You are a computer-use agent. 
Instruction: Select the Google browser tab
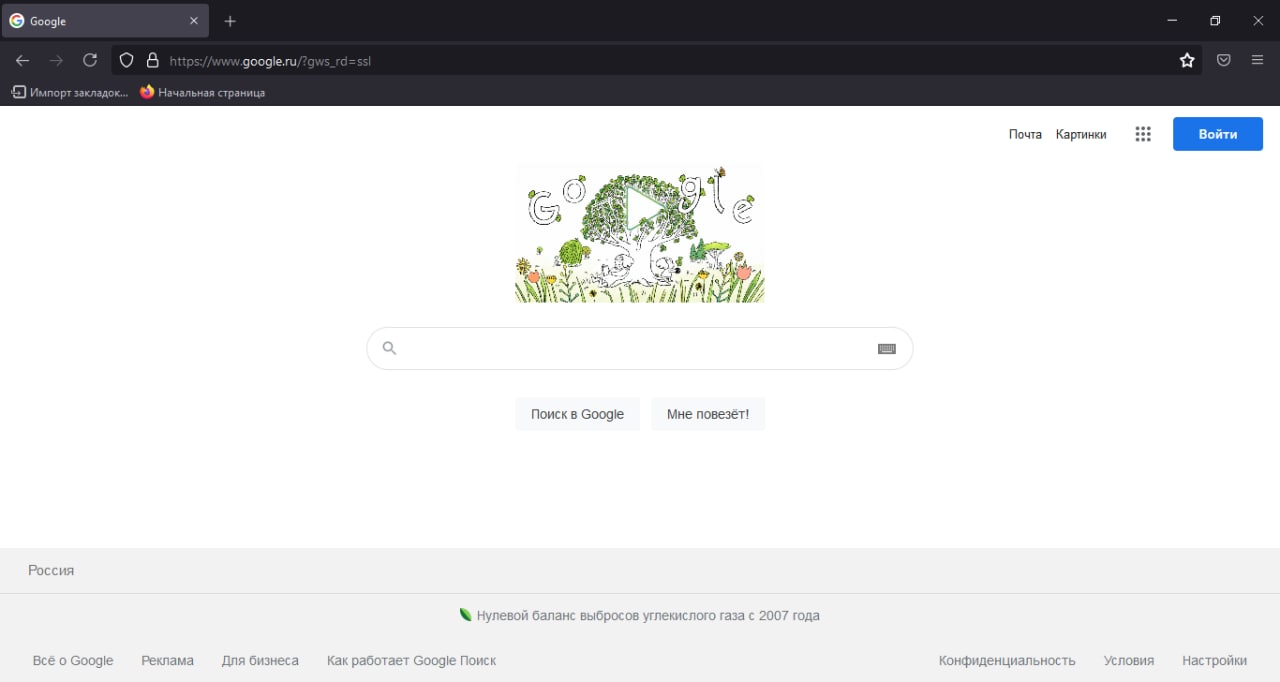(x=104, y=21)
